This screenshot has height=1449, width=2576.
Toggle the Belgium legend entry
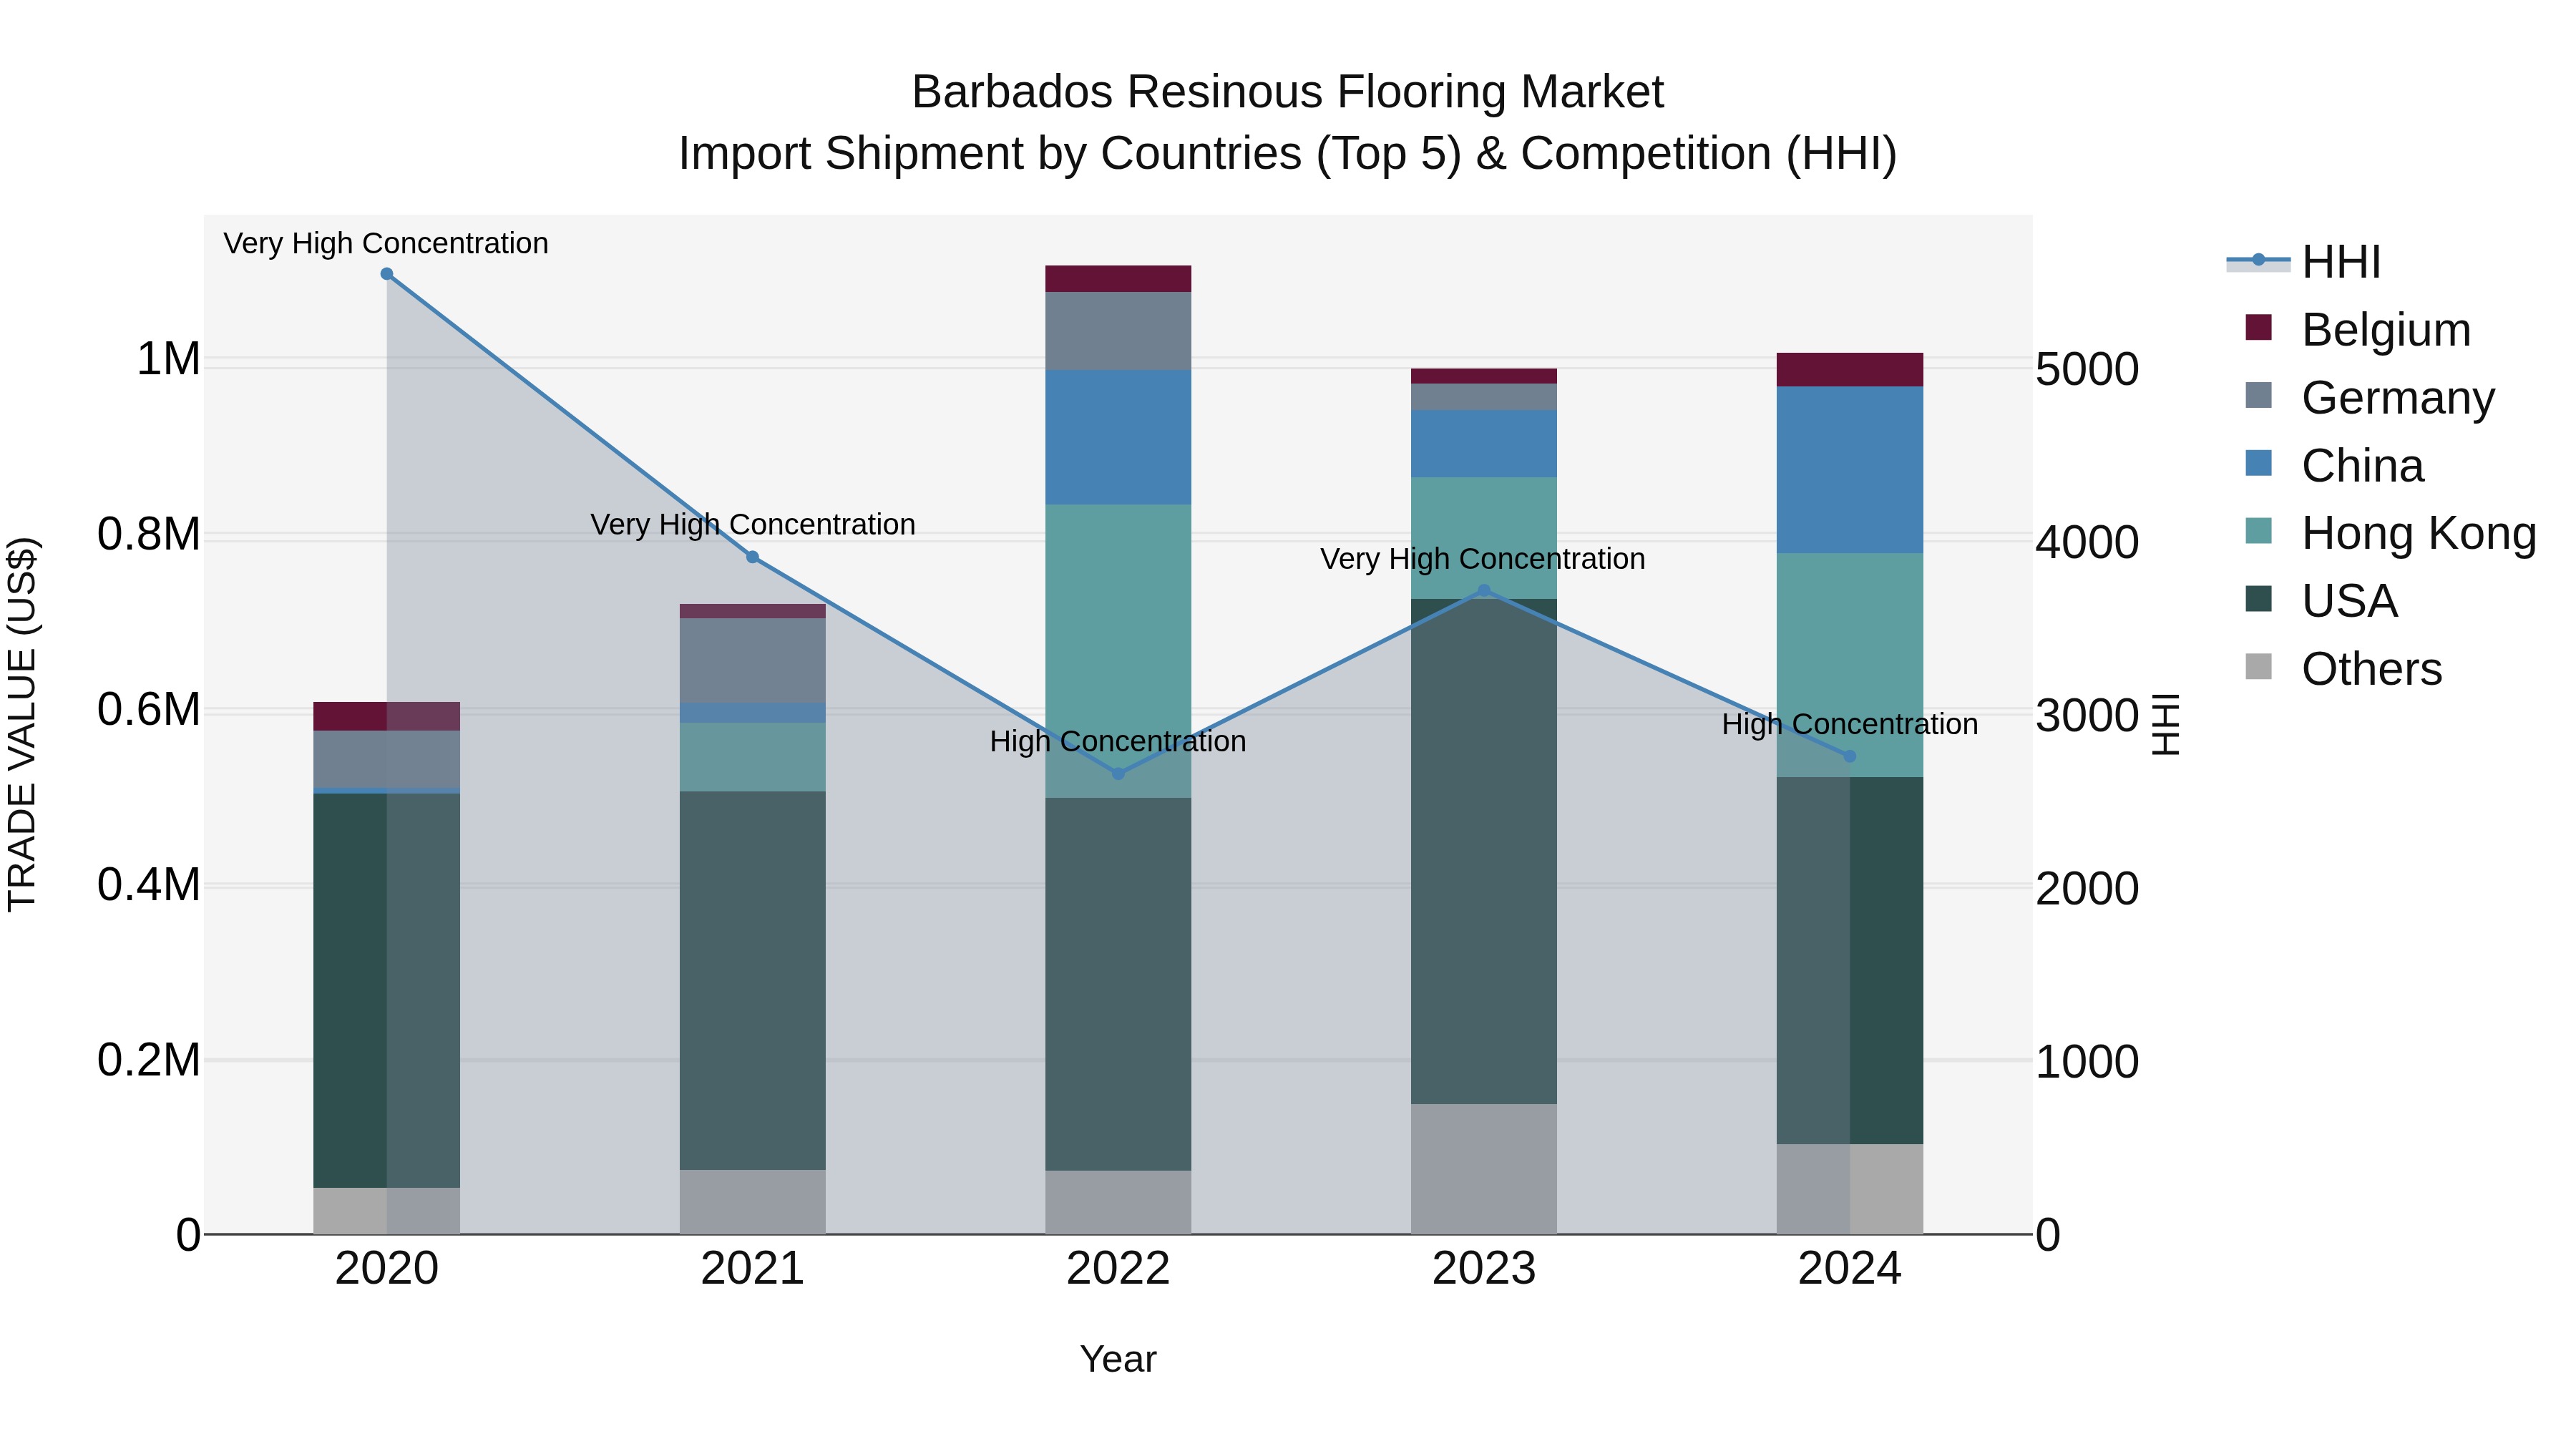(2358, 329)
